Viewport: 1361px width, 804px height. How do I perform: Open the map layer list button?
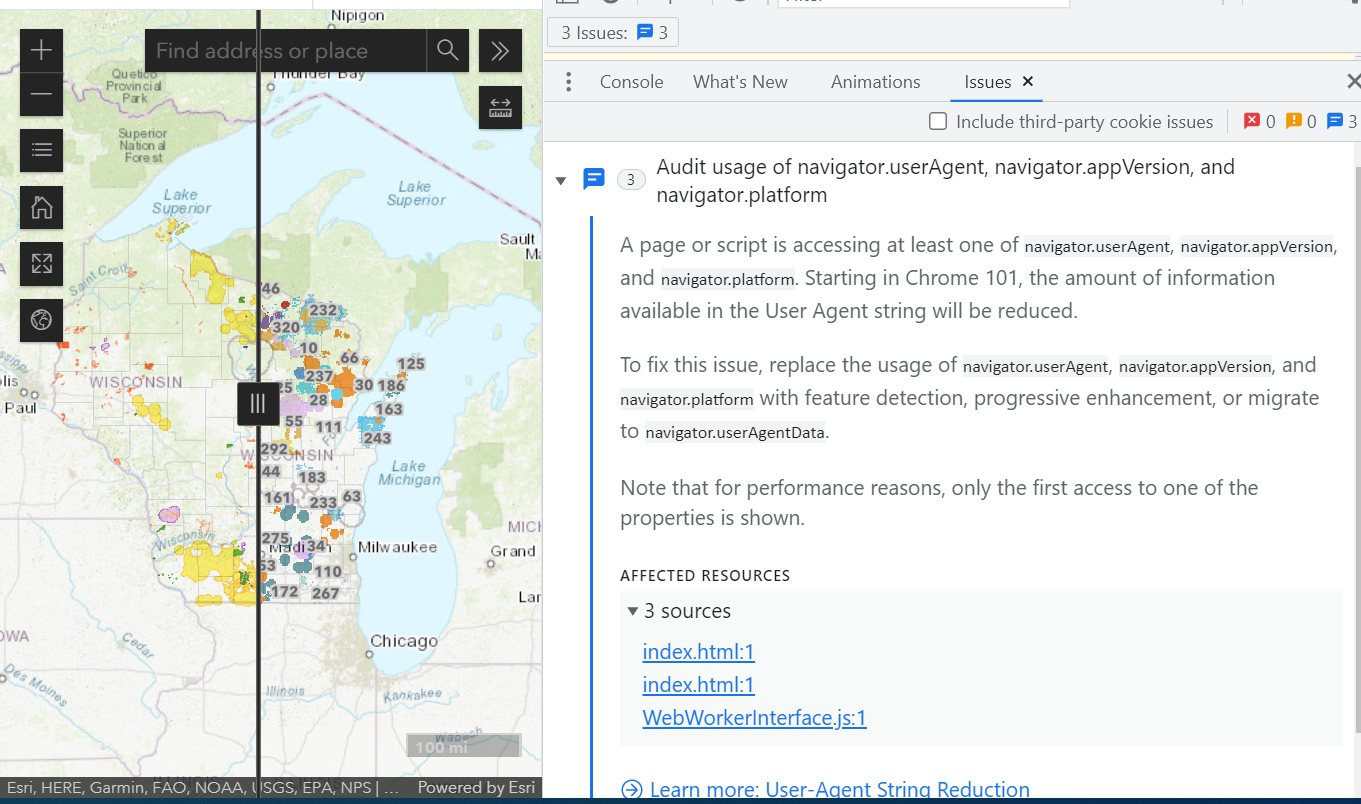click(x=41, y=150)
